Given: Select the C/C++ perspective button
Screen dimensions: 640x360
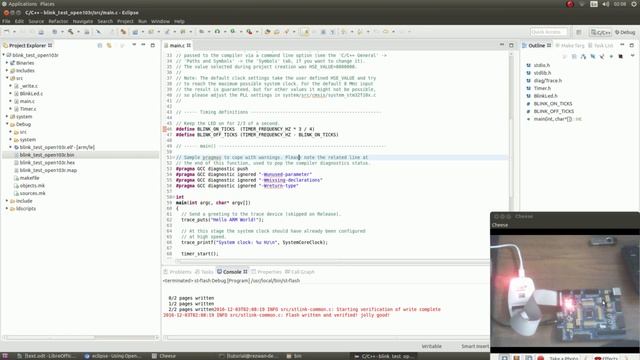Looking at the screenshot, I should coord(600,32).
